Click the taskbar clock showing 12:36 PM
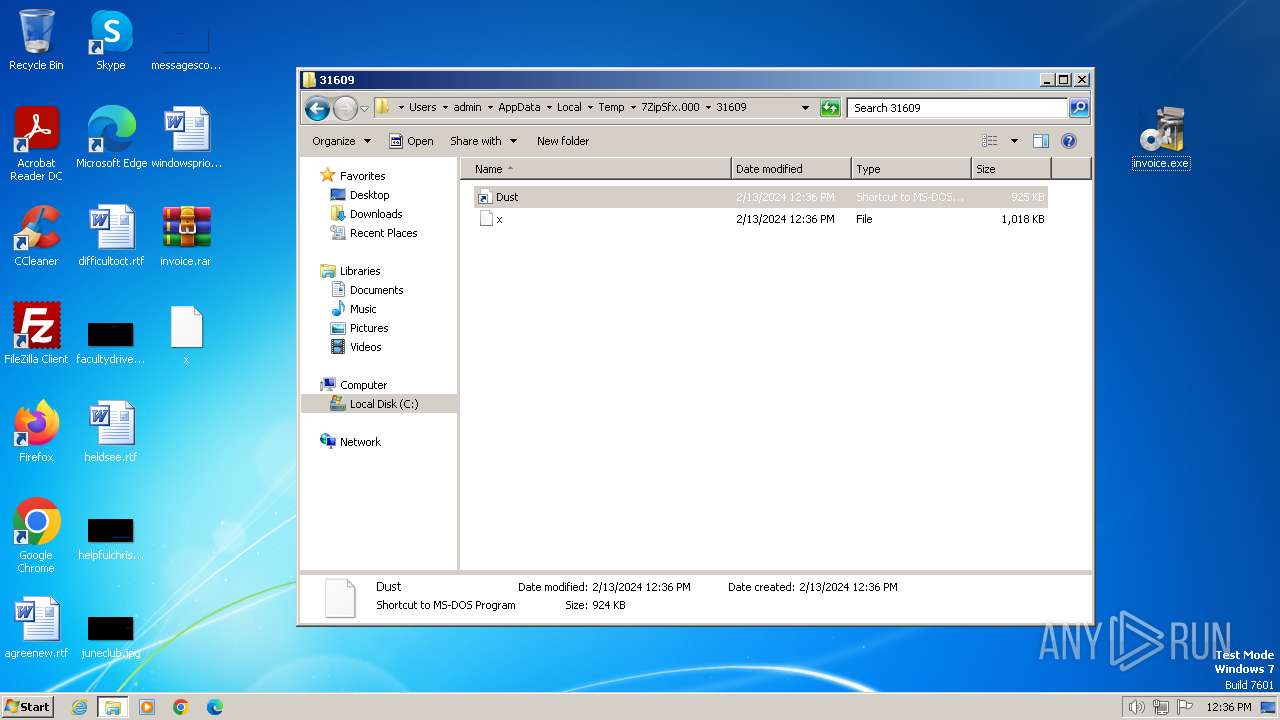Image resolution: width=1280 pixels, height=720 pixels. (x=1229, y=707)
